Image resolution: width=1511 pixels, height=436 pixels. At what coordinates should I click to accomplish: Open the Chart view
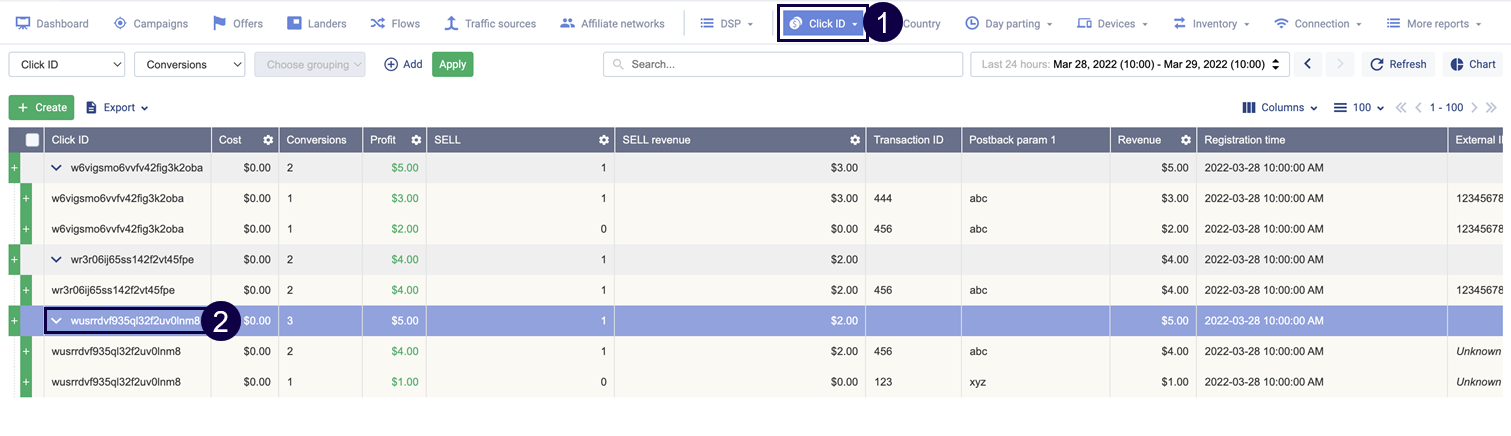coord(1472,64)
